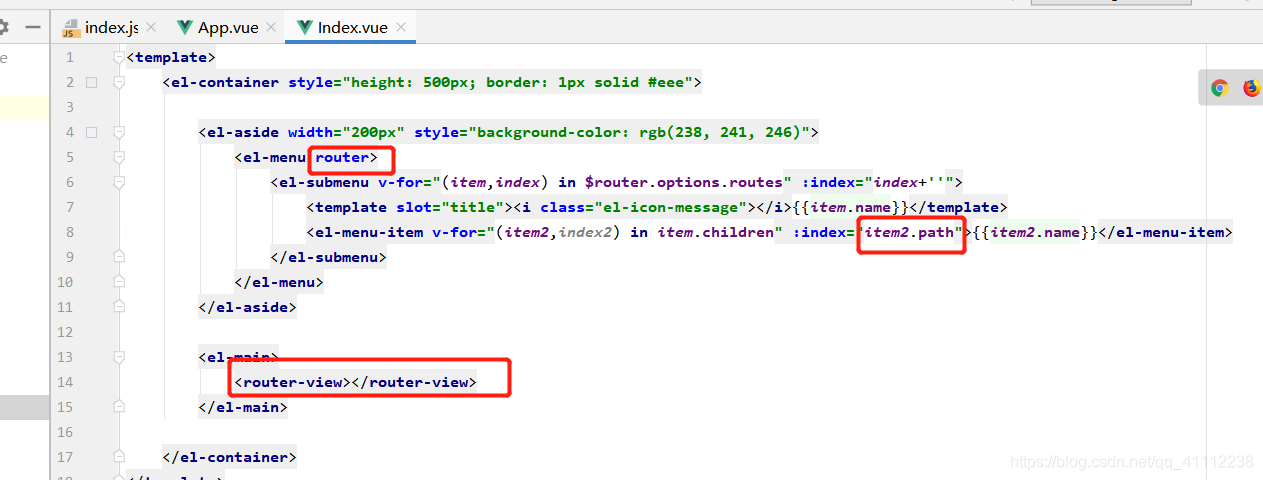The image size is (1263, 480).
Task: Hide the side panel with minimize dash
Action: tap(32, 27)
